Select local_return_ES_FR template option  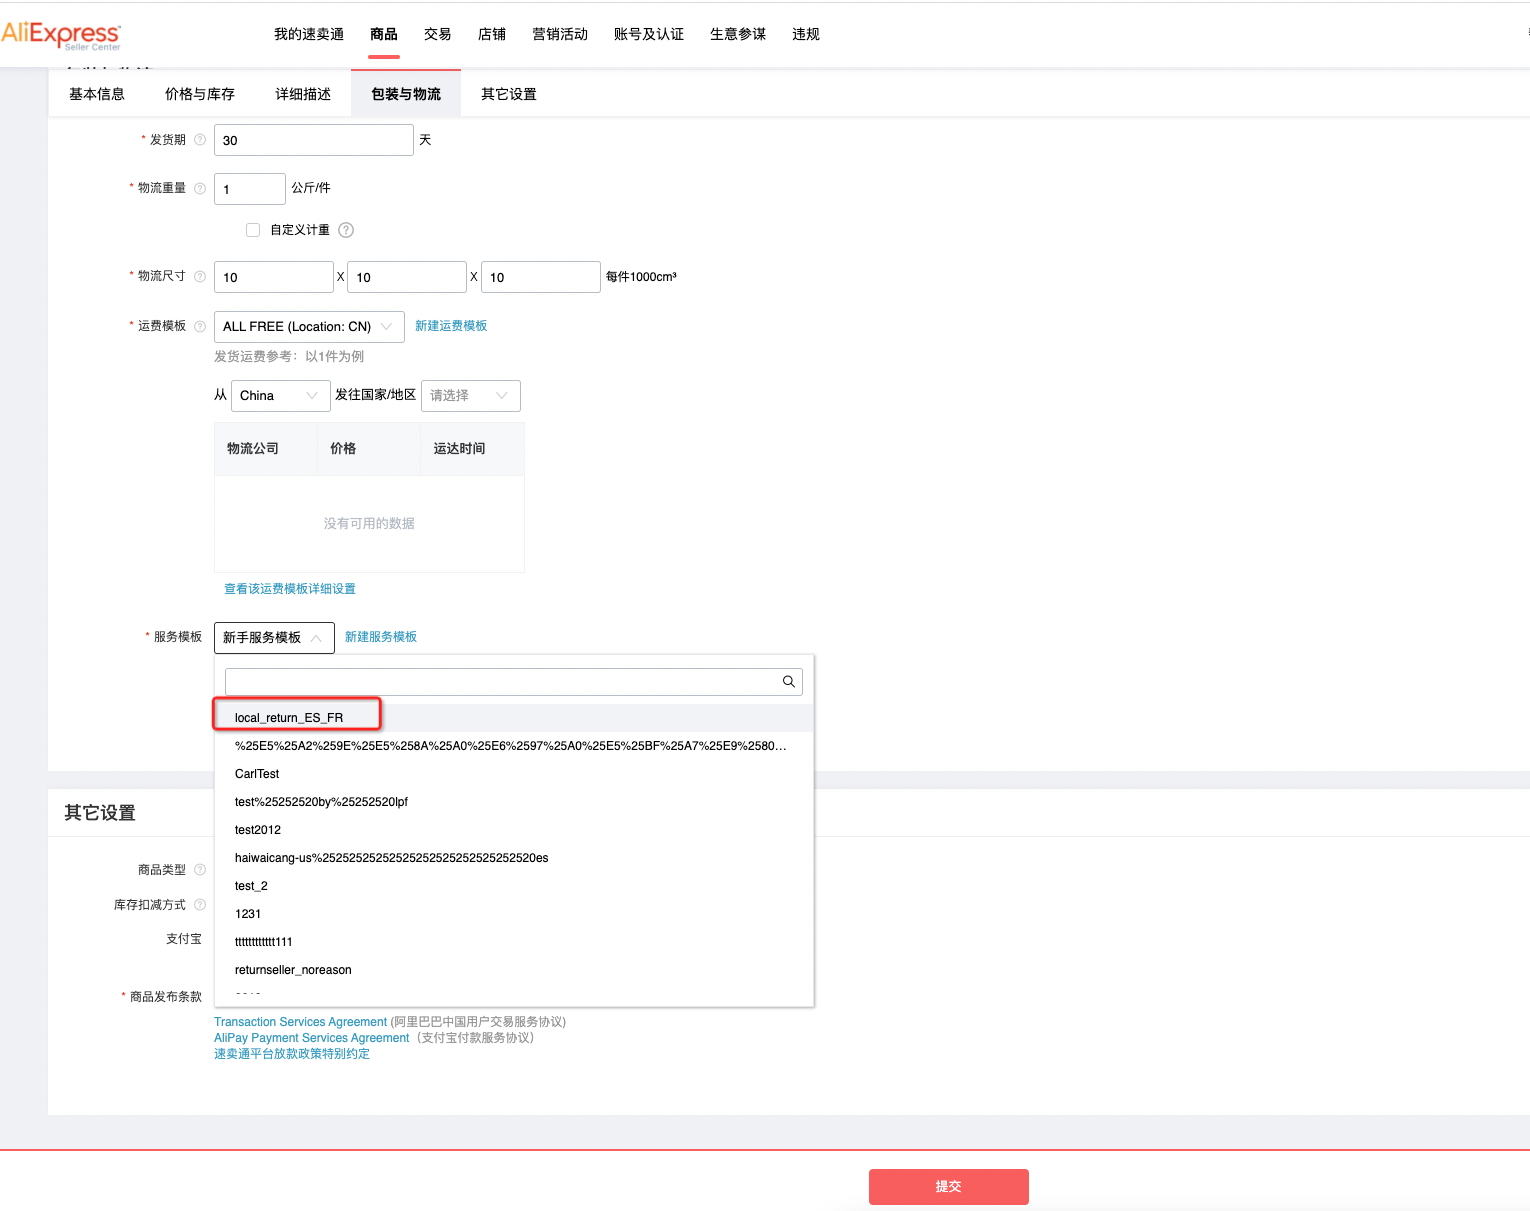click(x=515, y=718)
